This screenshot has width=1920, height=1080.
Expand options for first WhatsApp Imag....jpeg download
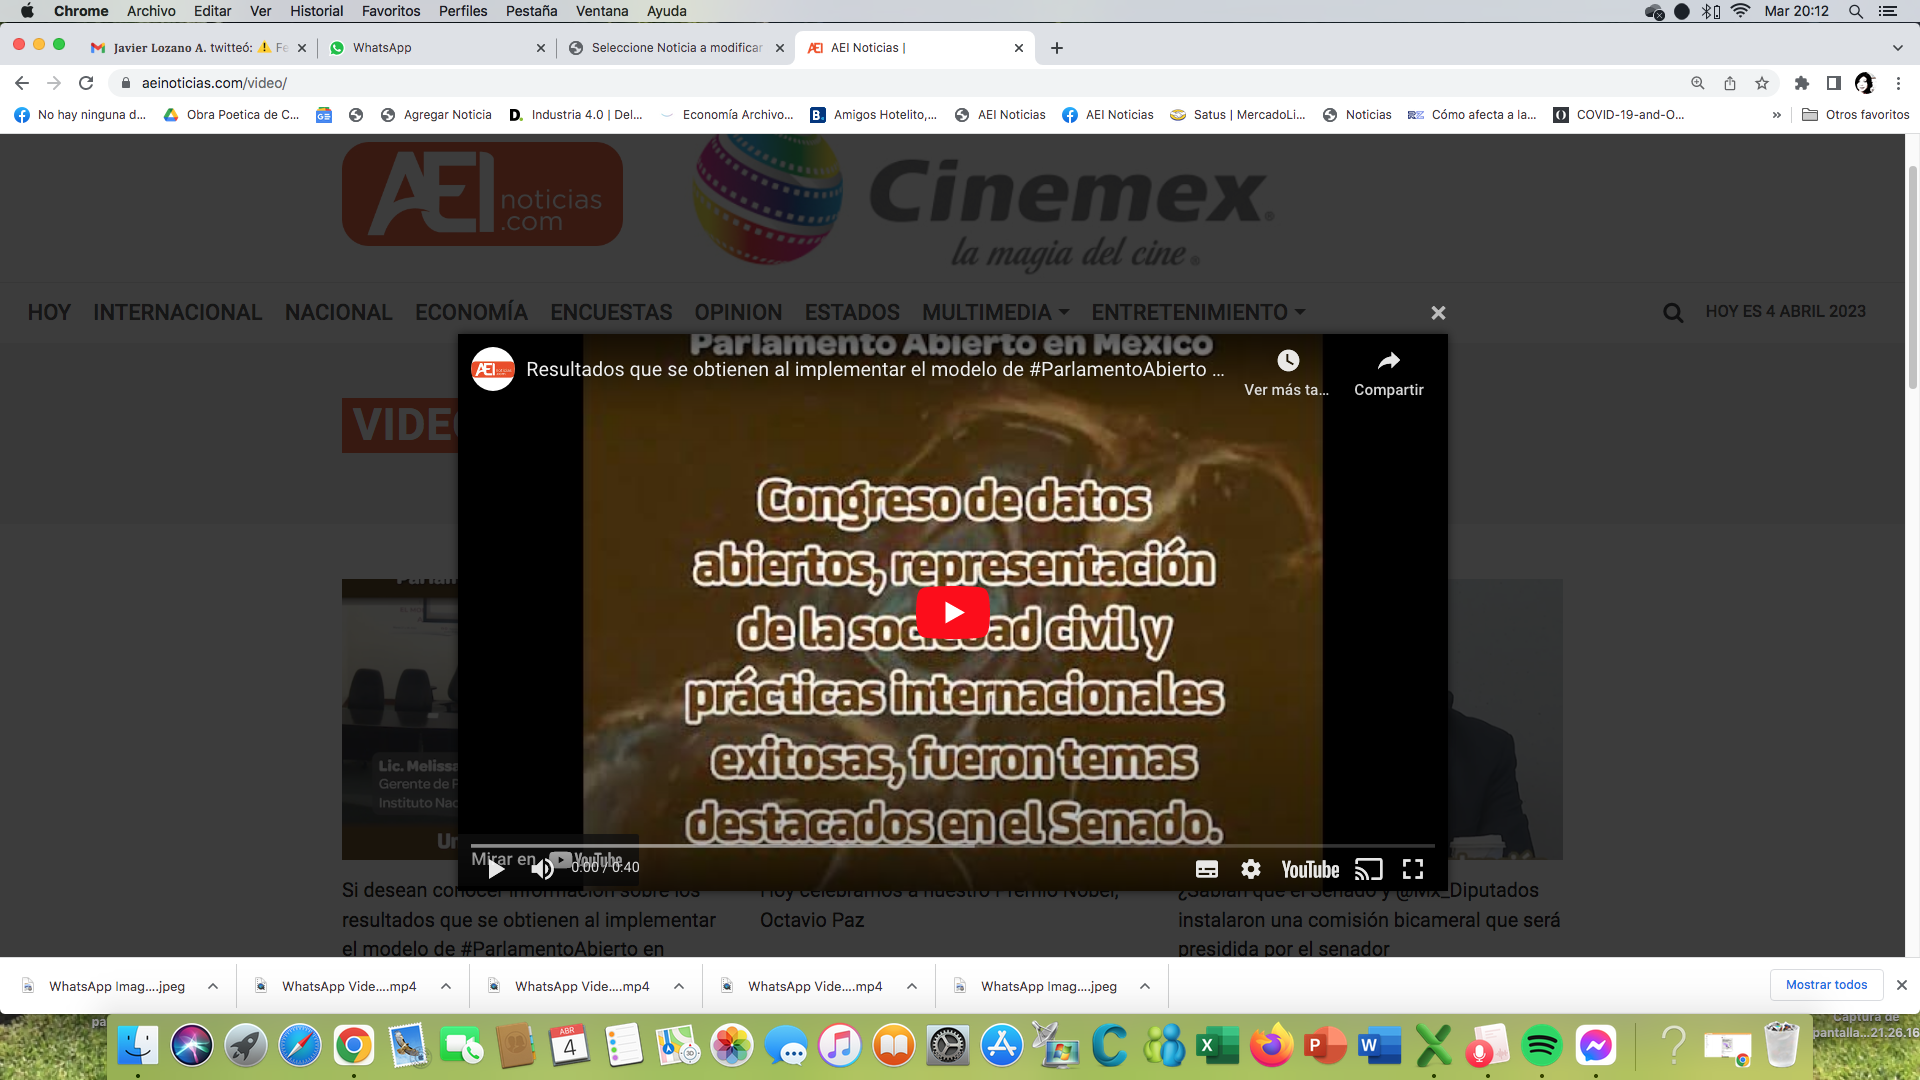pos(213,986)
